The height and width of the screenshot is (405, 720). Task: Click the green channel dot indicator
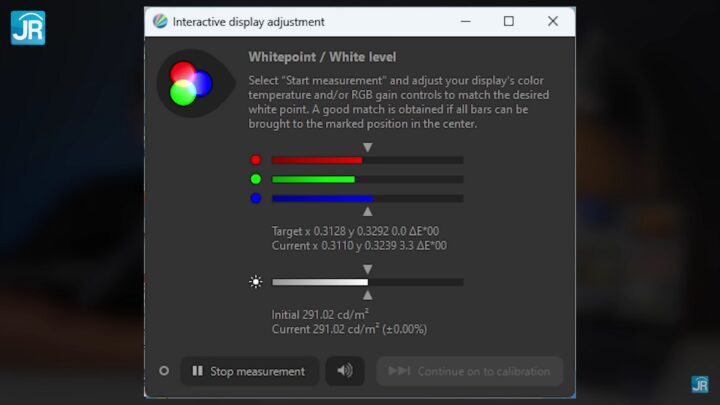tap(256, 179)
